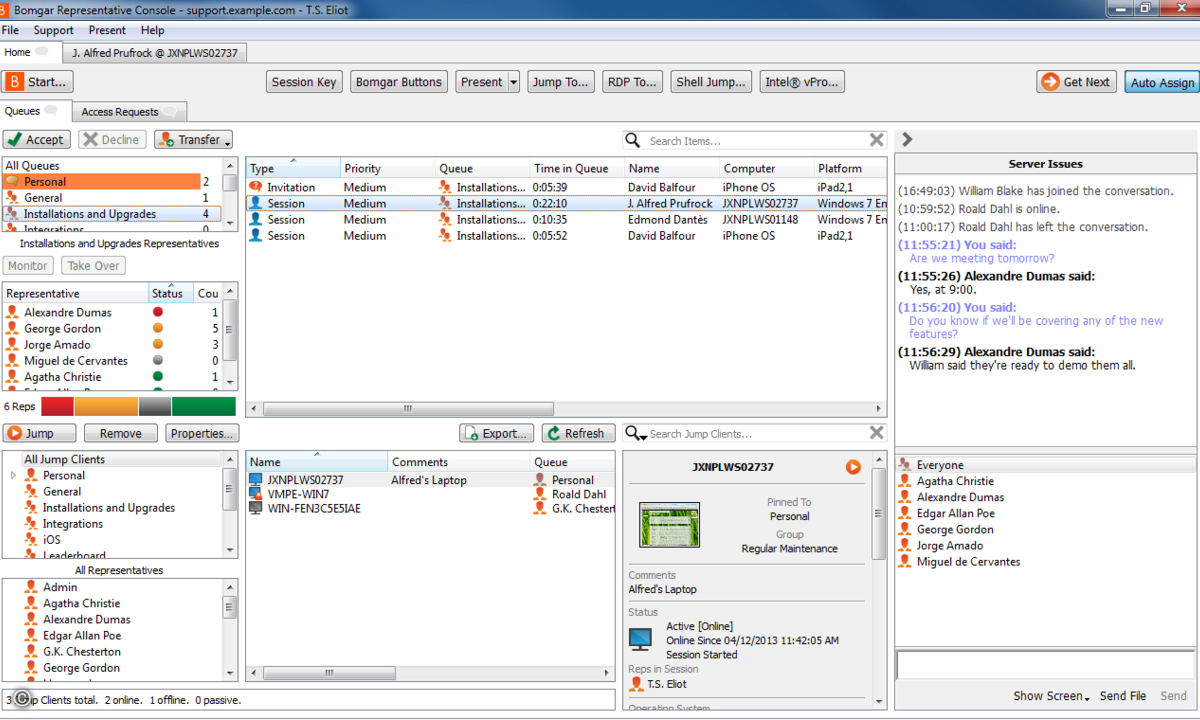Select VMPE-WIN7 Jump Client computer icon
The width and height of the screenshot is (1200, 720).
pyautogui.click(x=256, y=494)
